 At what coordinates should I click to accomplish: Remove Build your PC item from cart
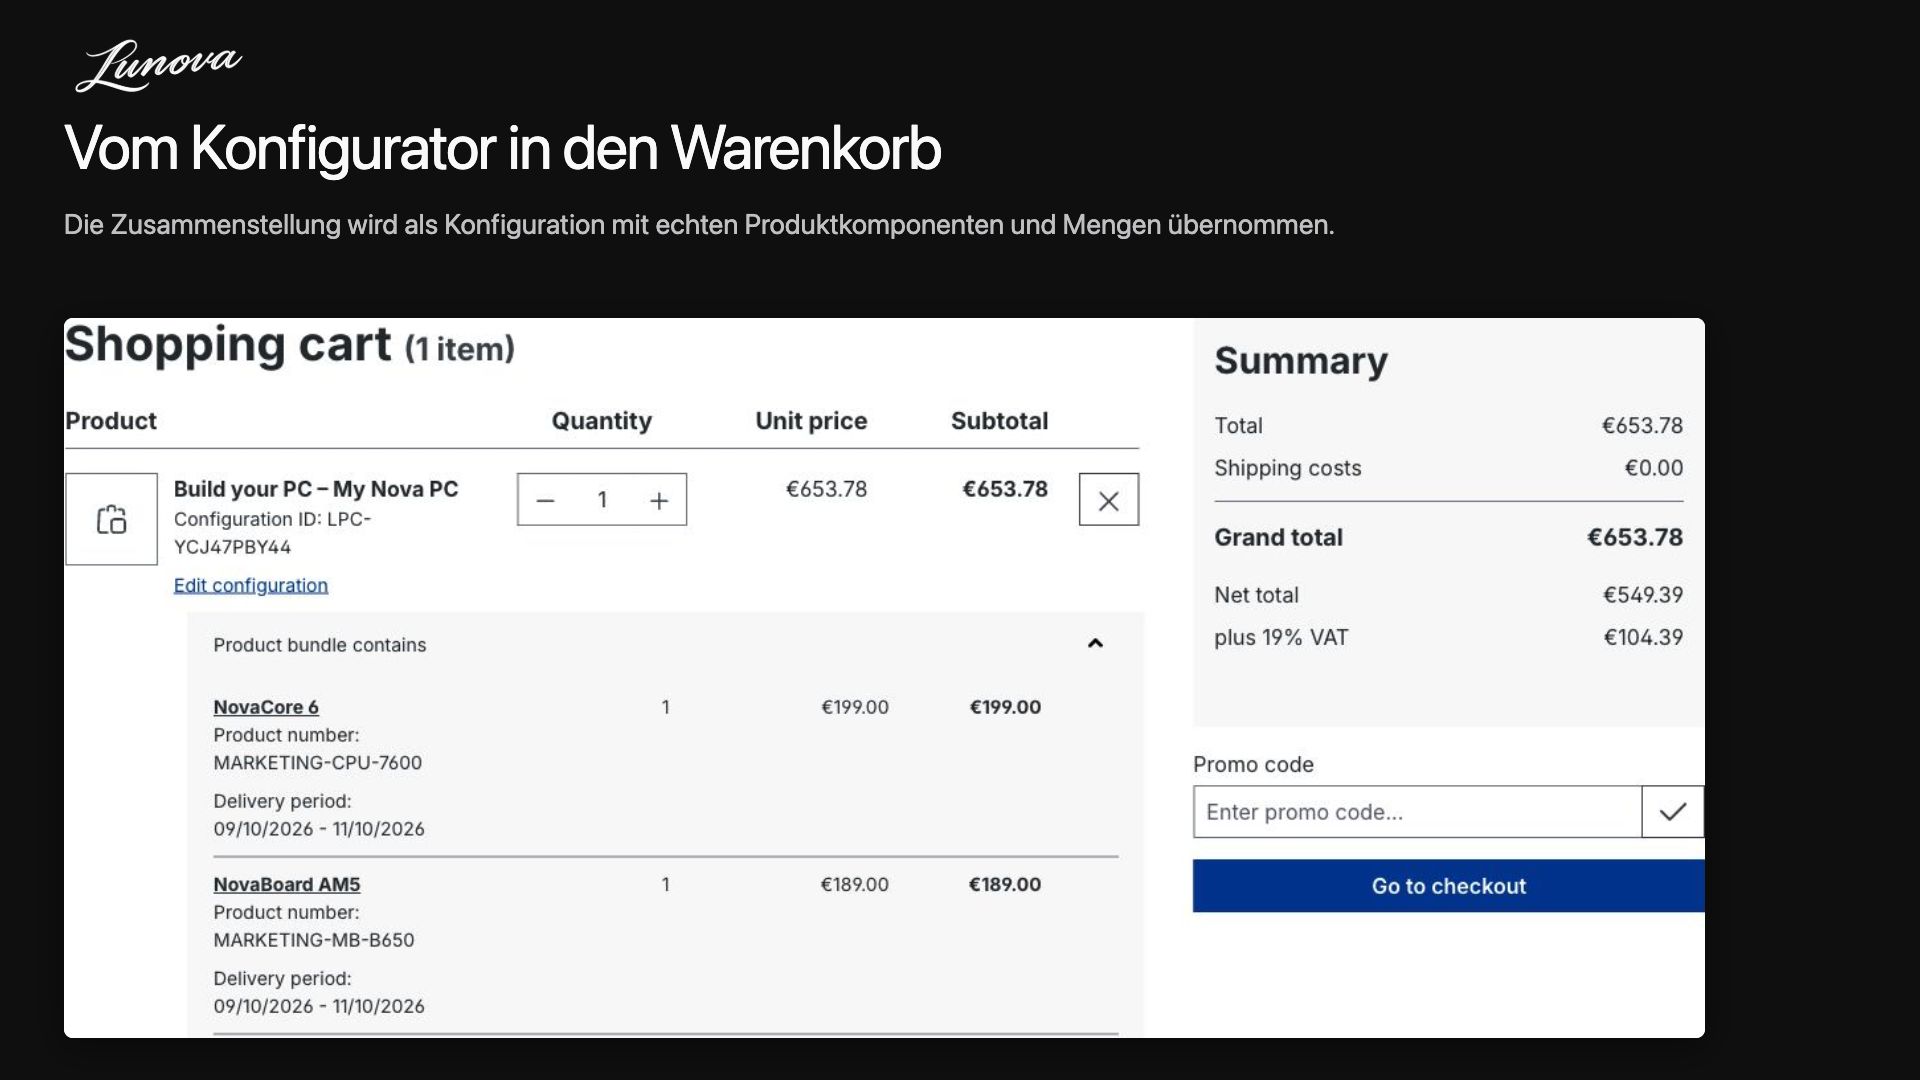tap(1108, 500)
